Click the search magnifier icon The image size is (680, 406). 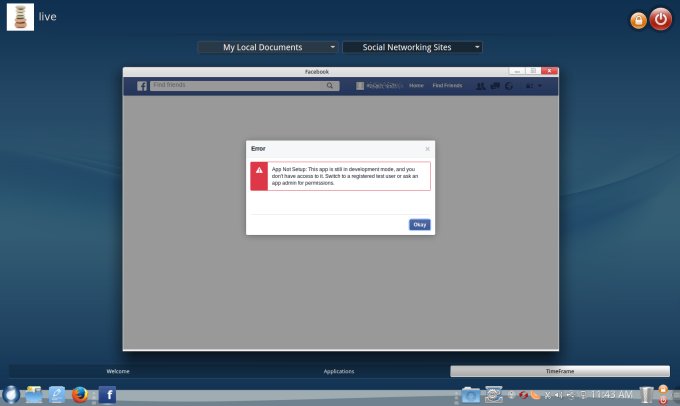pyautogui.click(x=330, y=85)
